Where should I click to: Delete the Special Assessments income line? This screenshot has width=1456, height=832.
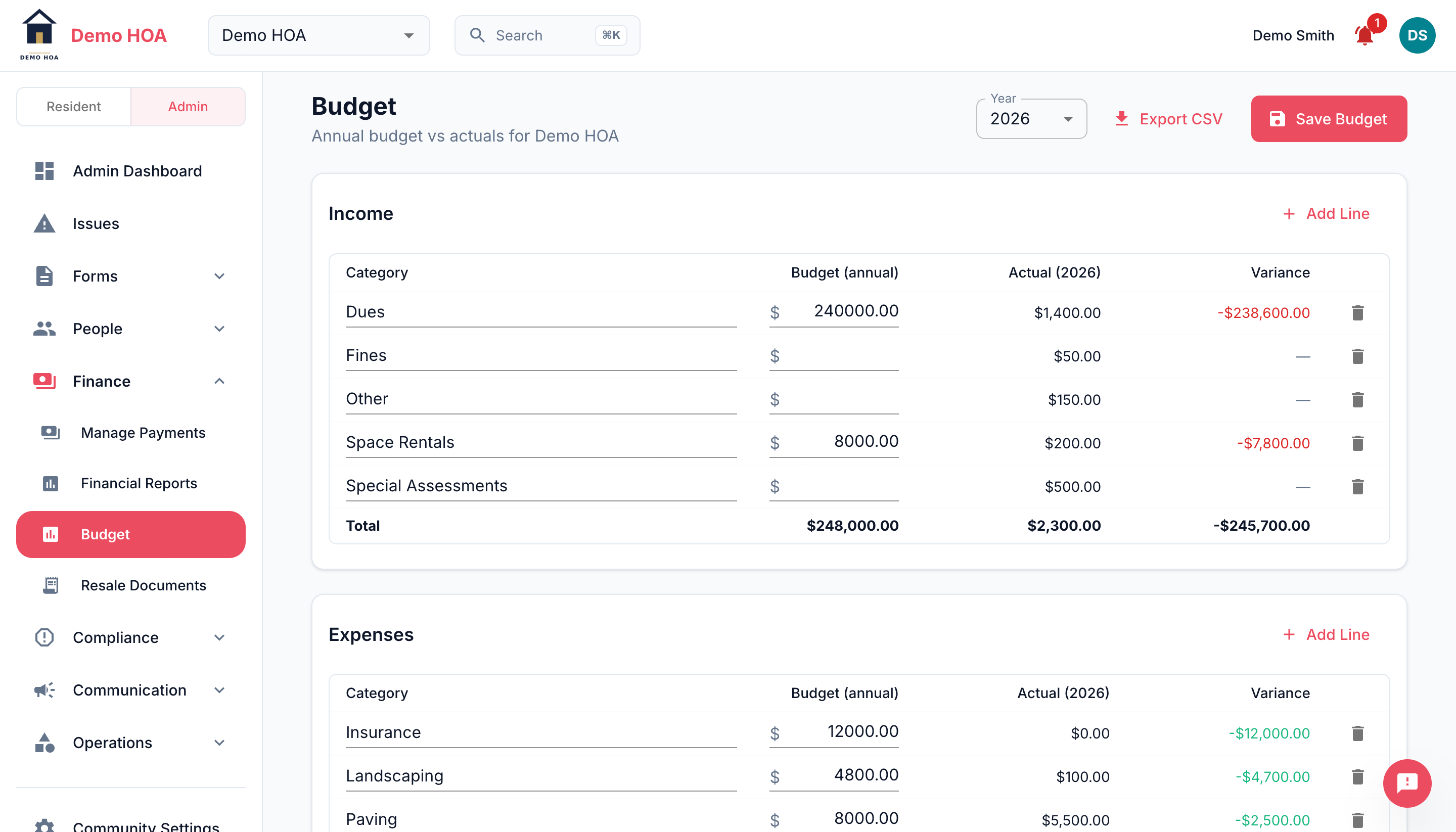pyautogui.click(x=1358, y=487)
